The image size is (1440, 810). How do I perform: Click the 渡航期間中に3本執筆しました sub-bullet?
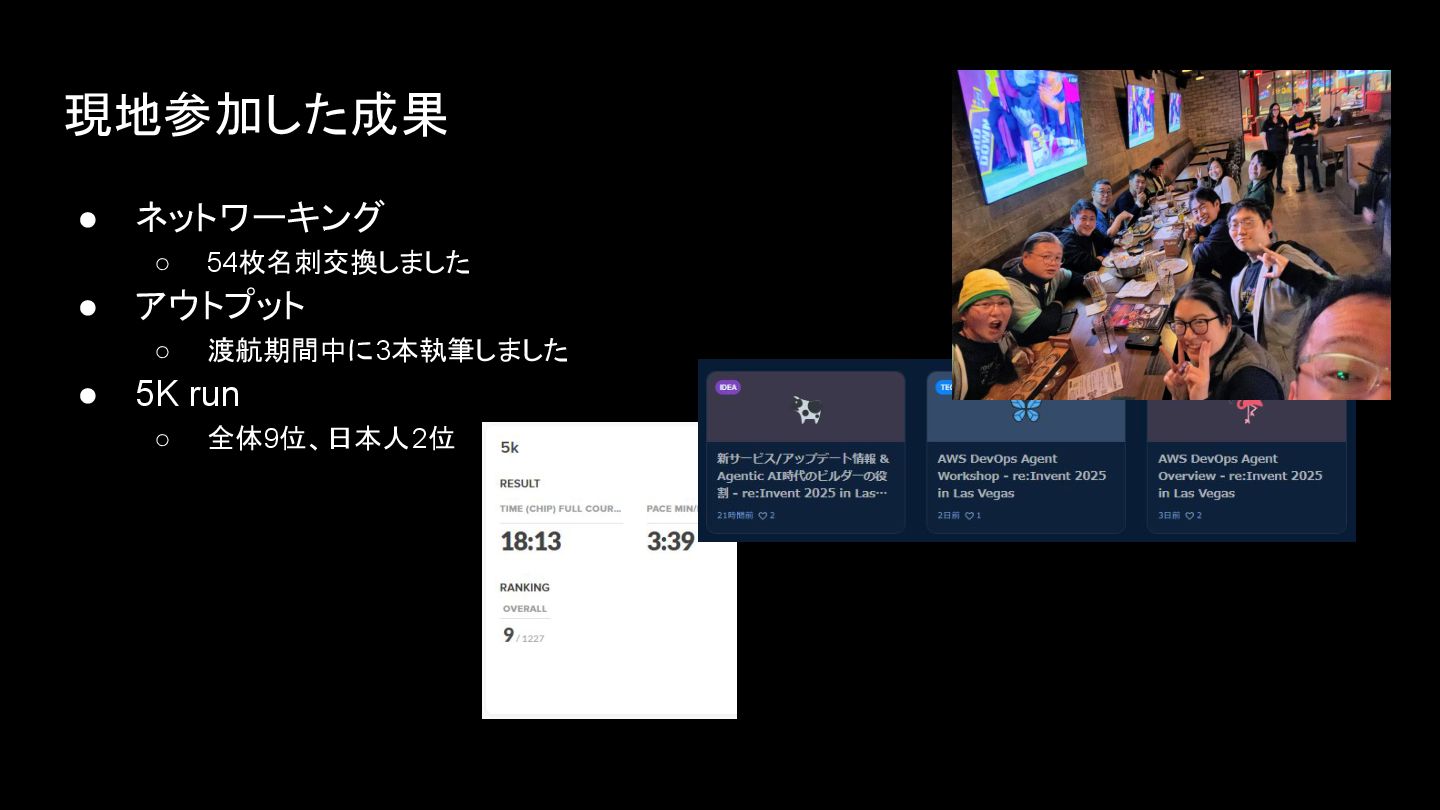[x=388, y=350]
